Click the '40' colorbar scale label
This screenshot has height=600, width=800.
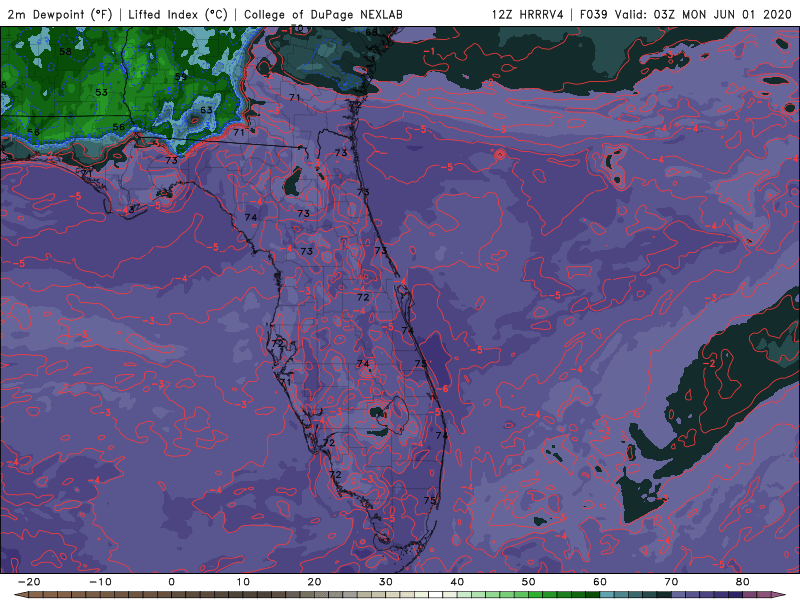pyautogui.click(x=457, y=582)
